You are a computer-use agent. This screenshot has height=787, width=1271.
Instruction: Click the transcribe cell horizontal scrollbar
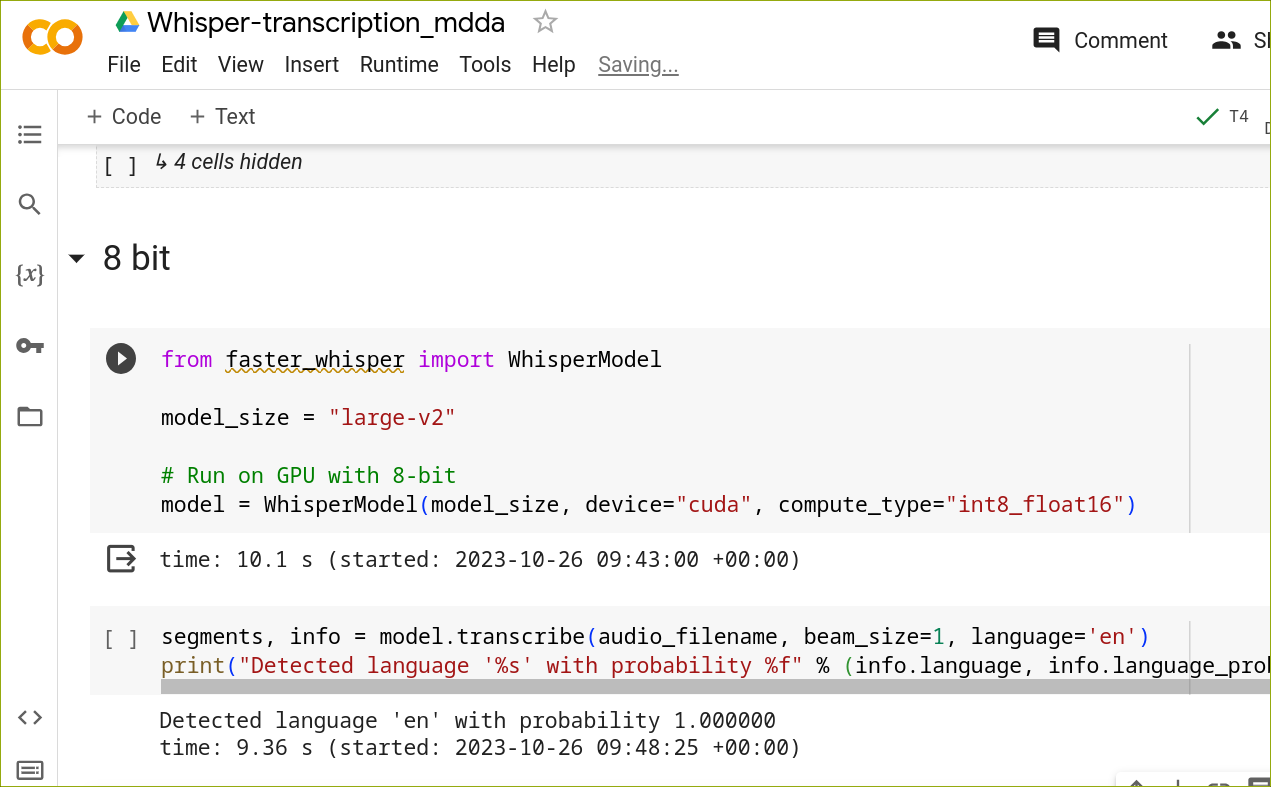715,687
